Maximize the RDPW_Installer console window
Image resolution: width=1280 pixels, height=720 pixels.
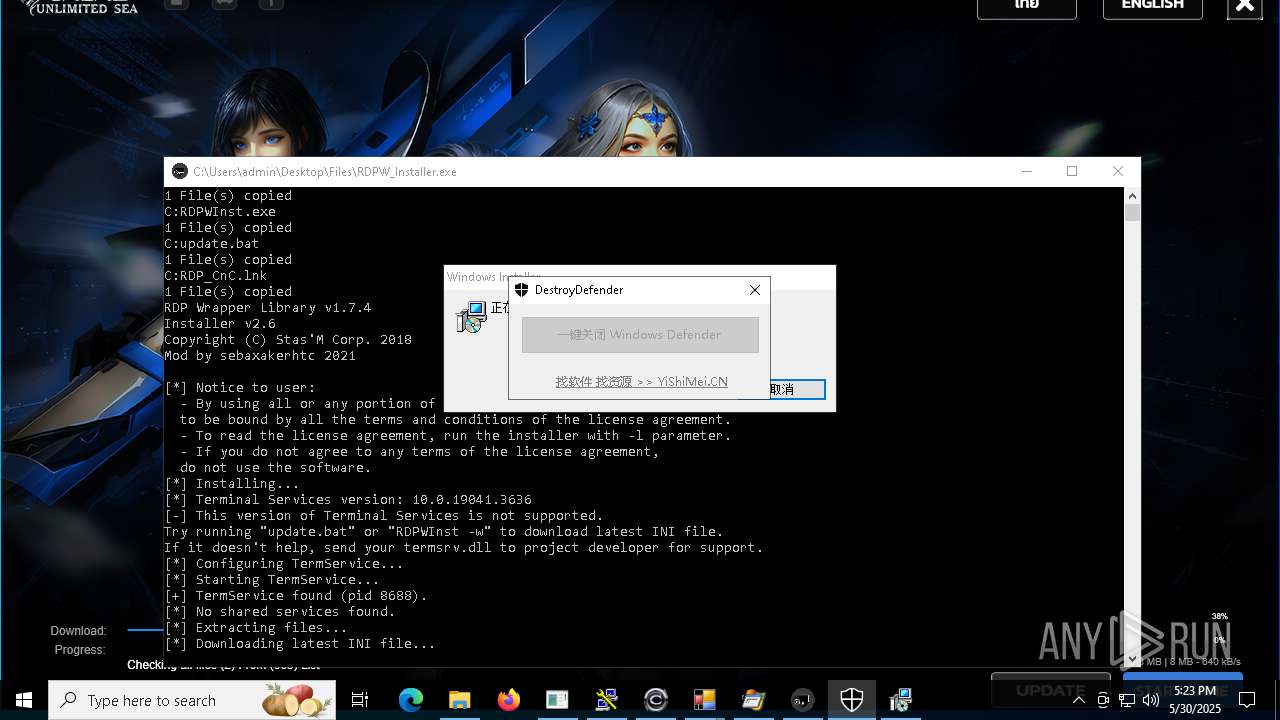[x=1072, y=172]
